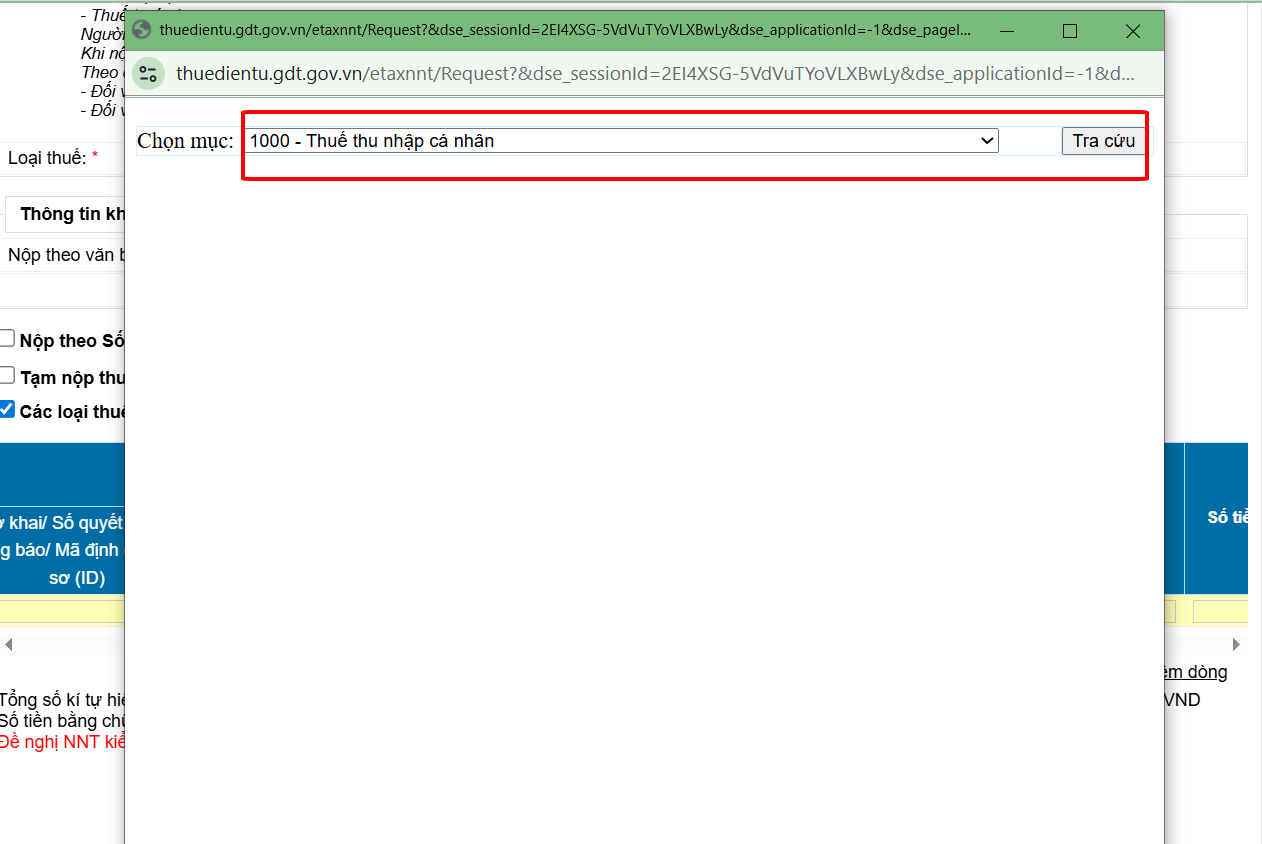1262x844 pixels.
Task: Click the globe icon in popup title bar
Action: click(x=141, y=30)
